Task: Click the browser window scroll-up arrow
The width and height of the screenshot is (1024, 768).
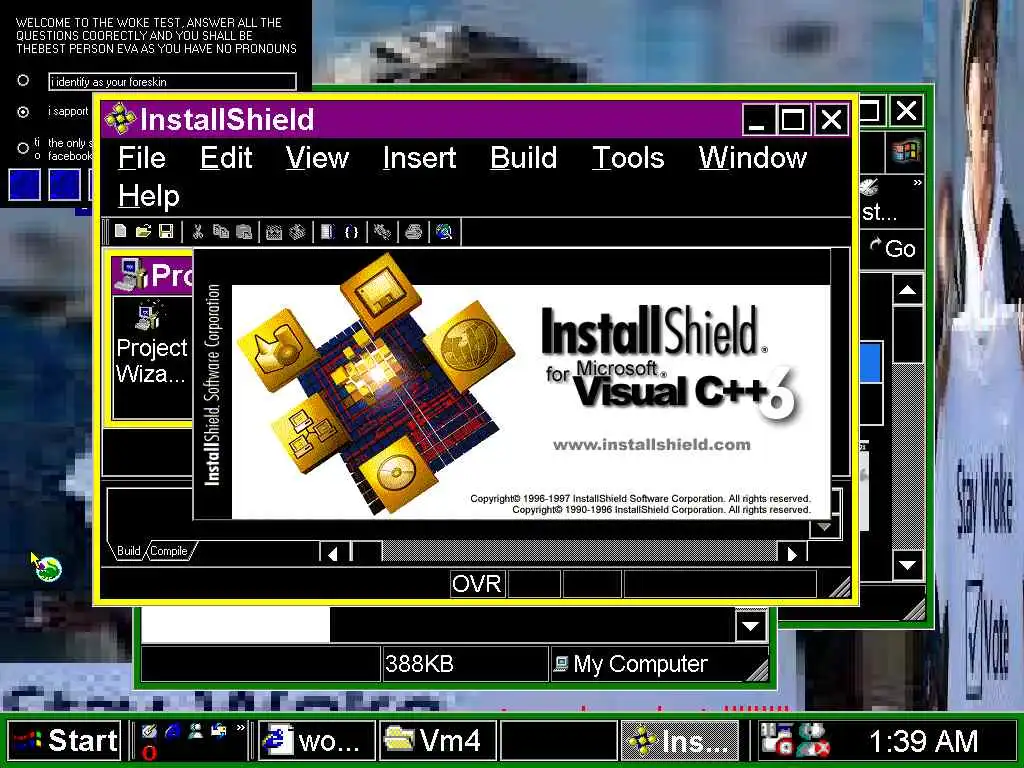Action: click(907, 290)
